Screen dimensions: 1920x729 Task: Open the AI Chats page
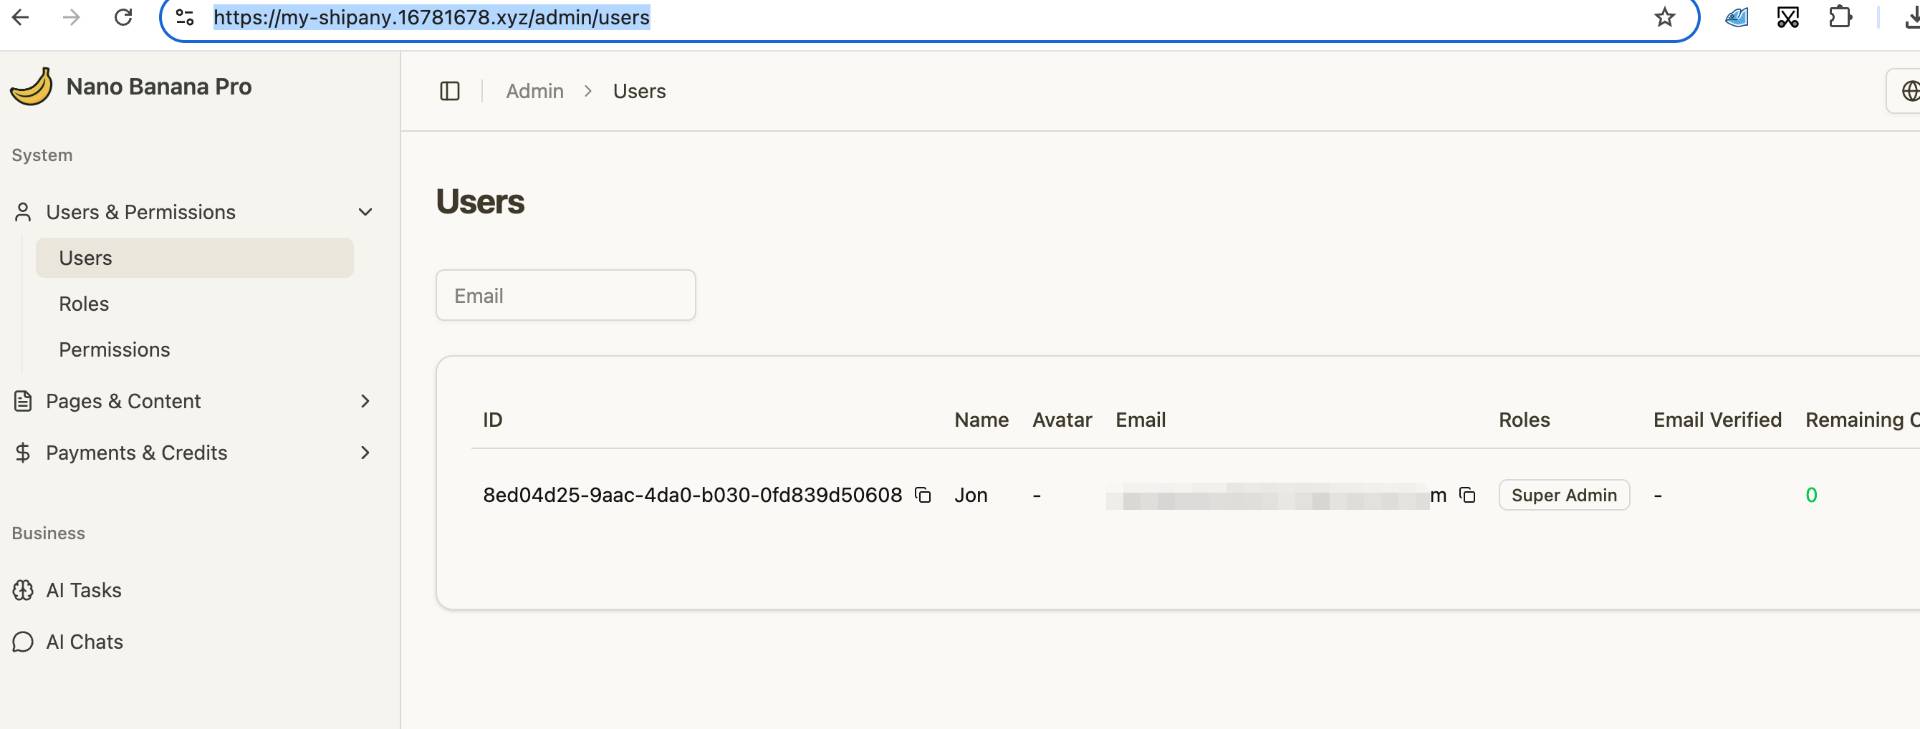85,642
